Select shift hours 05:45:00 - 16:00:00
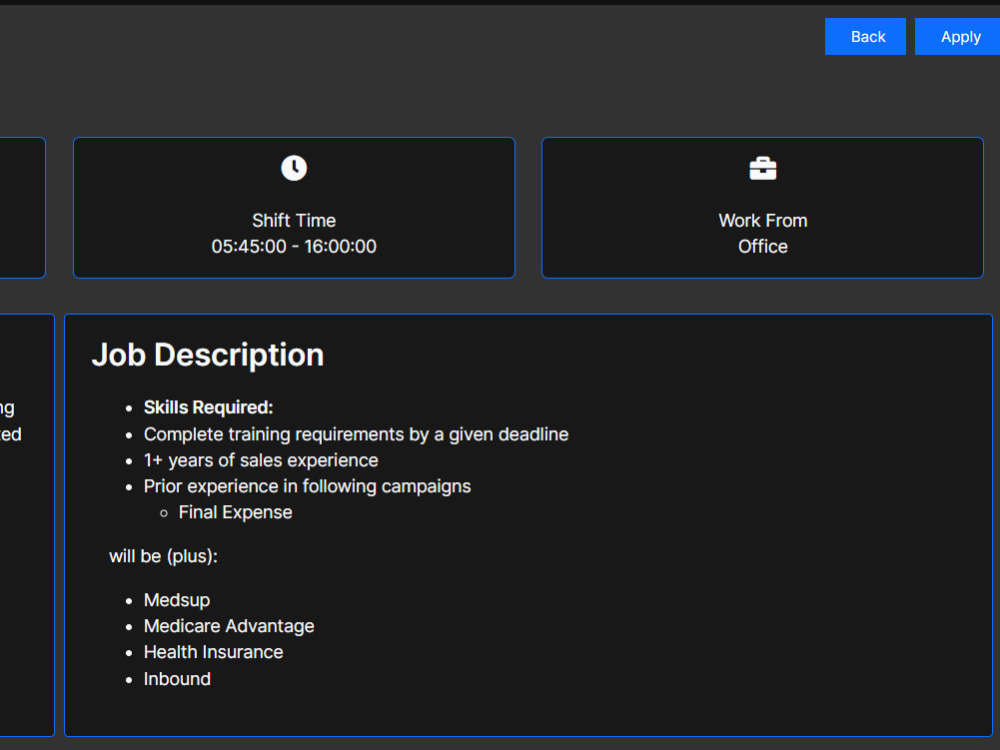The width and height of the screenshot is (1000, 750). tap(294, 246)
